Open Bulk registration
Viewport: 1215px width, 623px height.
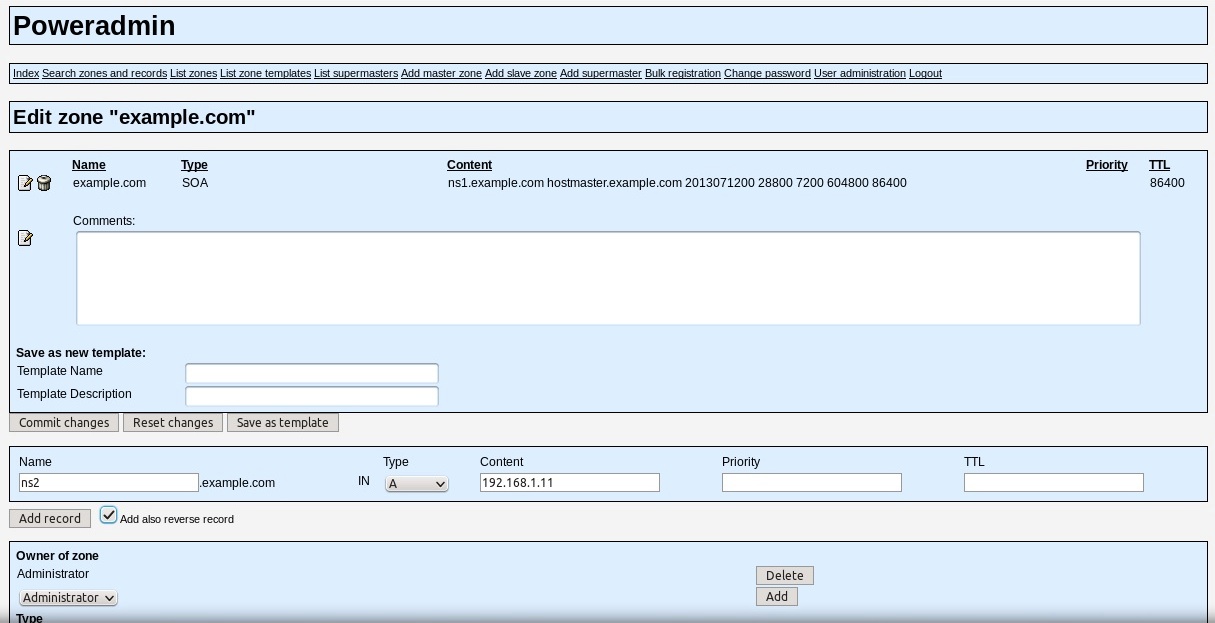click(683, 73)
